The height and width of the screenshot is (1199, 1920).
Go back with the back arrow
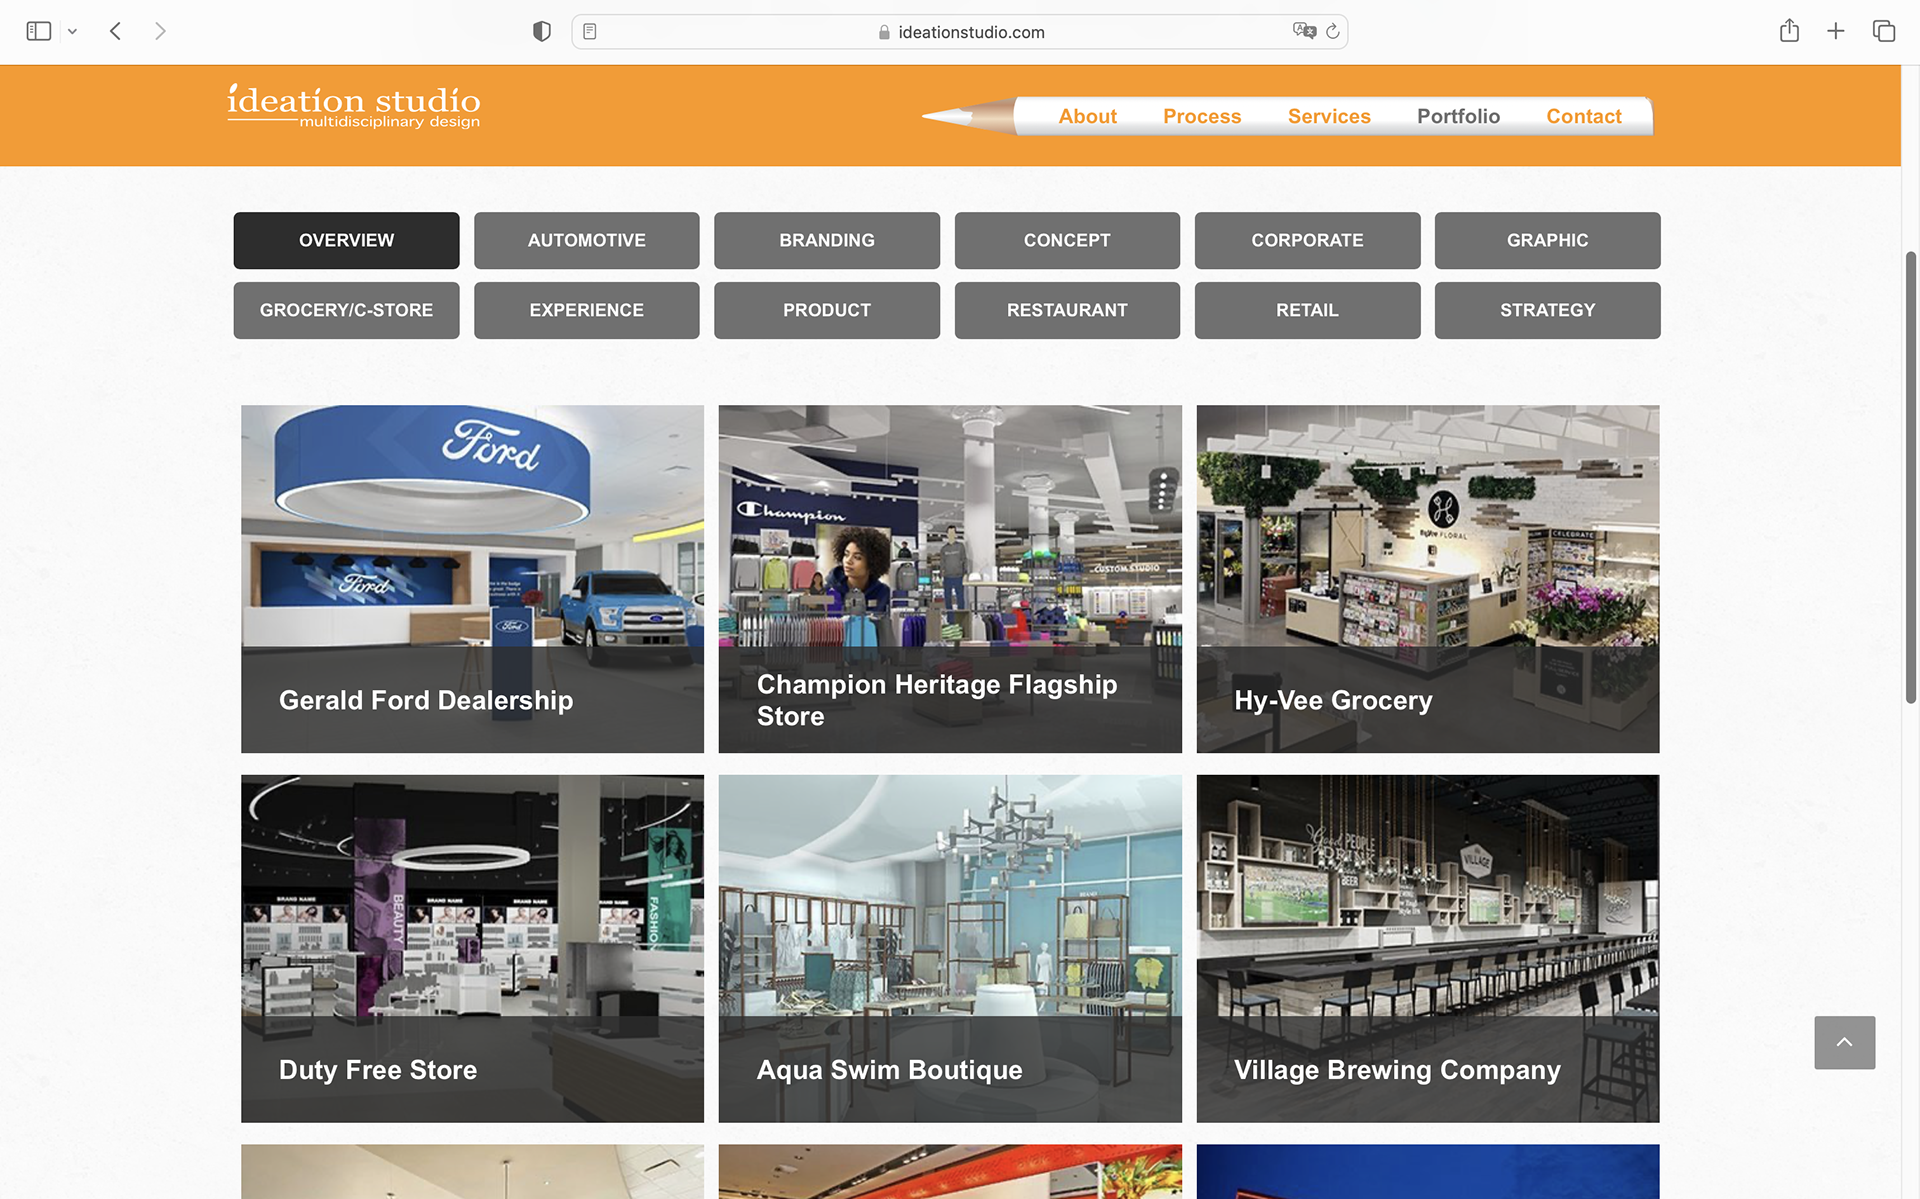click(116, 31)
